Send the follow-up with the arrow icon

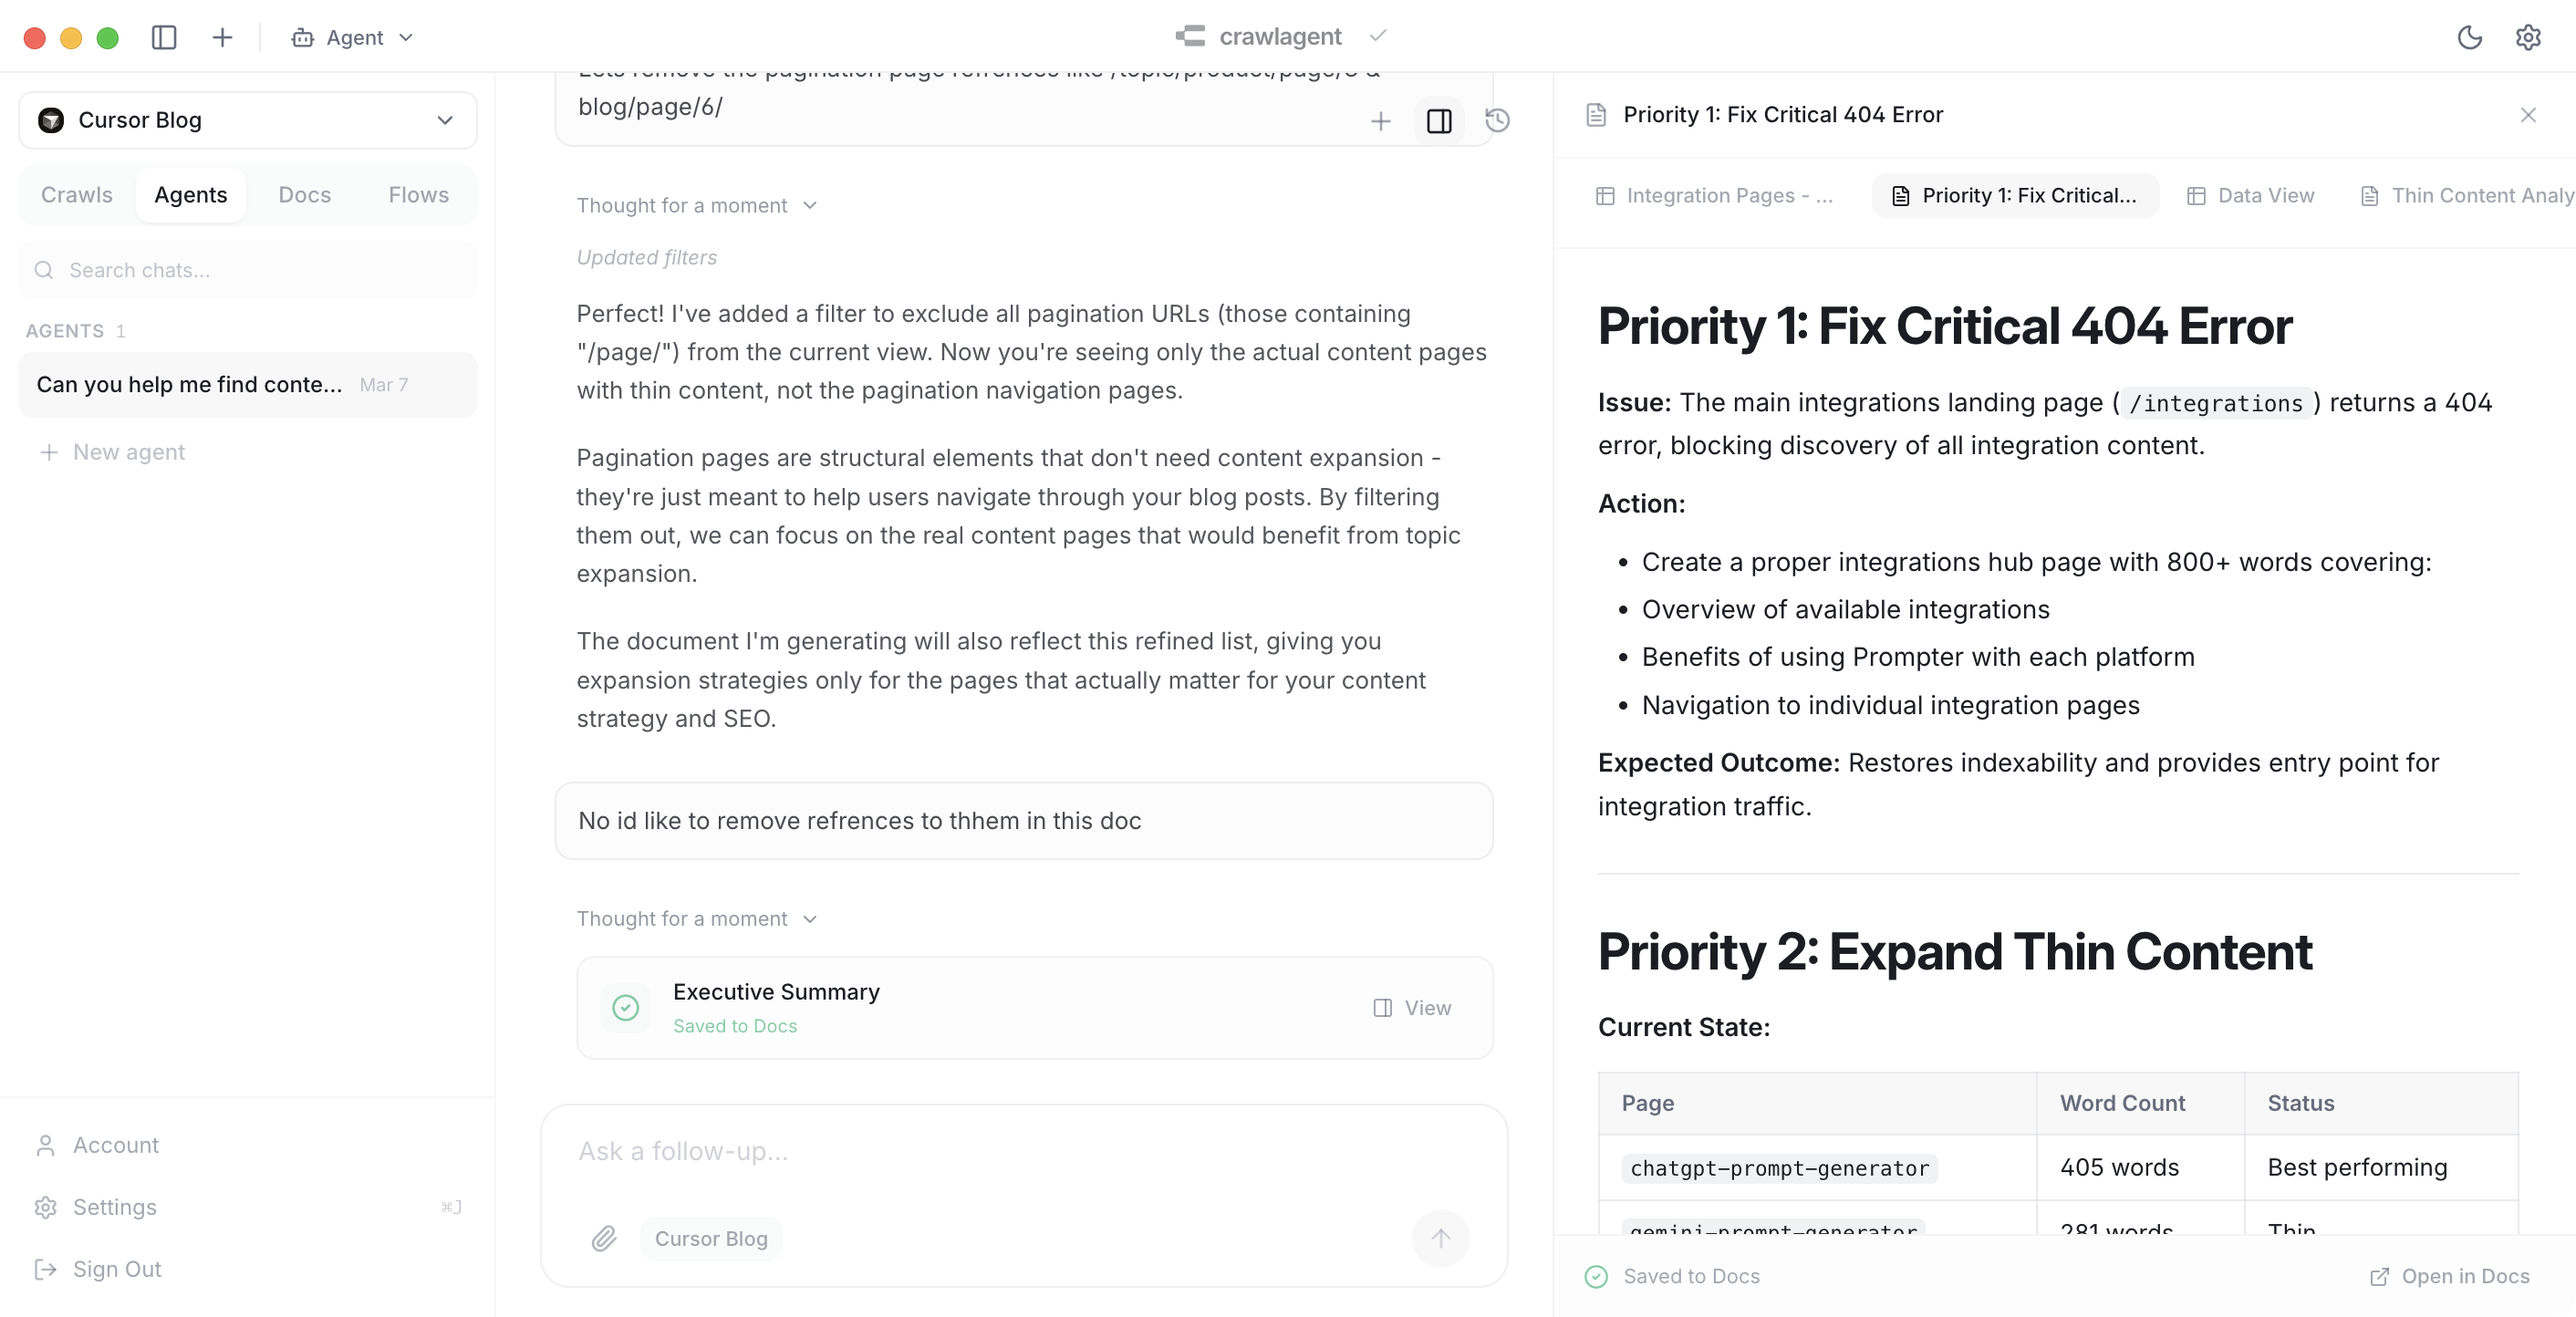pos(1440,1238)
